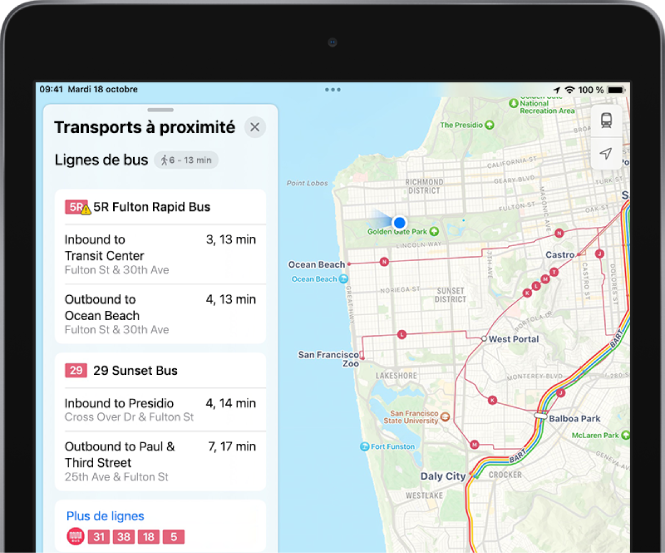The image size is (665, 553).
Task: Select Inbound to Presidio row
Action: [x=160, y=410]
